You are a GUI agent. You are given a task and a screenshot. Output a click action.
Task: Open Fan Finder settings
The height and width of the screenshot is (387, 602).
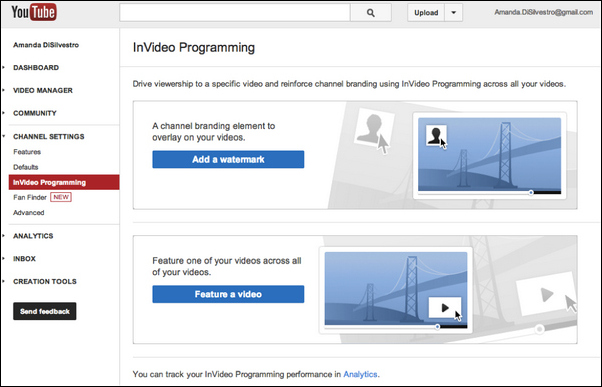tap(30, 197)
